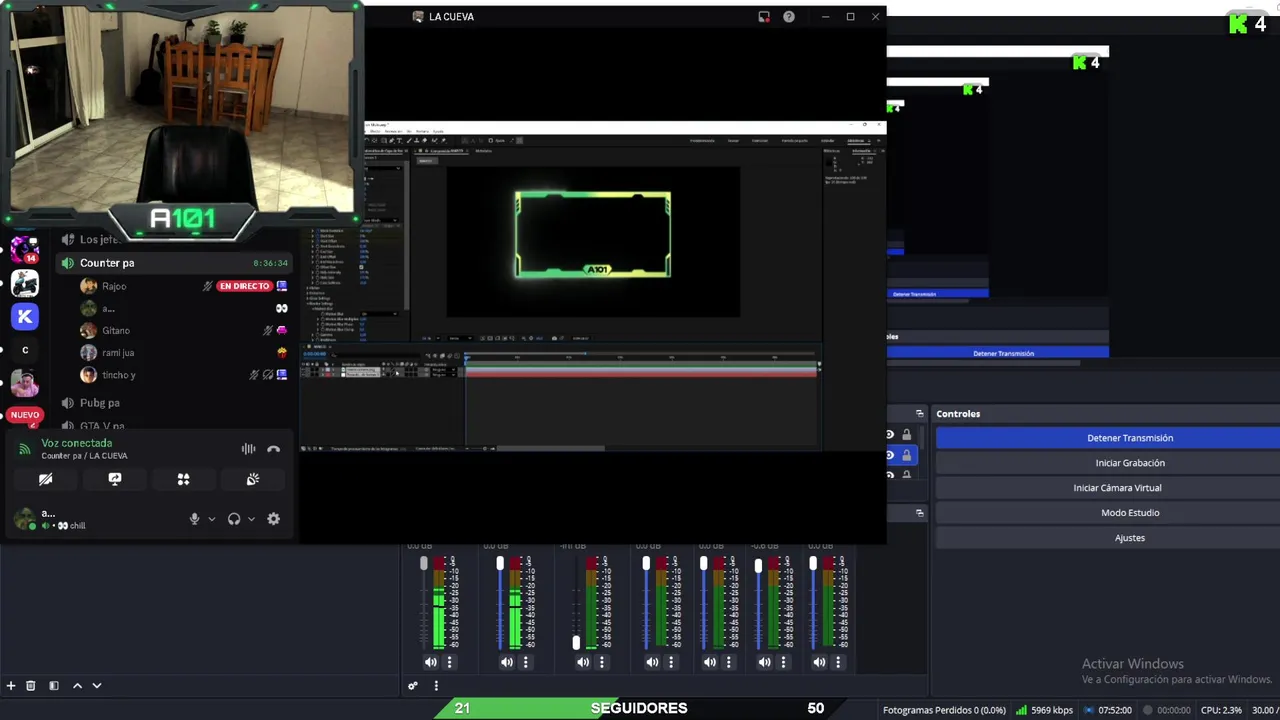Toggle visibility eye of highlighted source row
The height and width of the screenshot is (720, 1280).
[x=889, y=455]
